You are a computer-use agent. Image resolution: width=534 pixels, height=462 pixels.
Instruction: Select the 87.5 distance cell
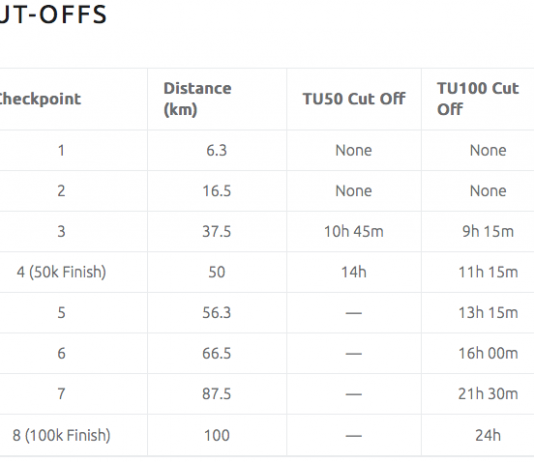pyautogui.click(x=217, y=394)
